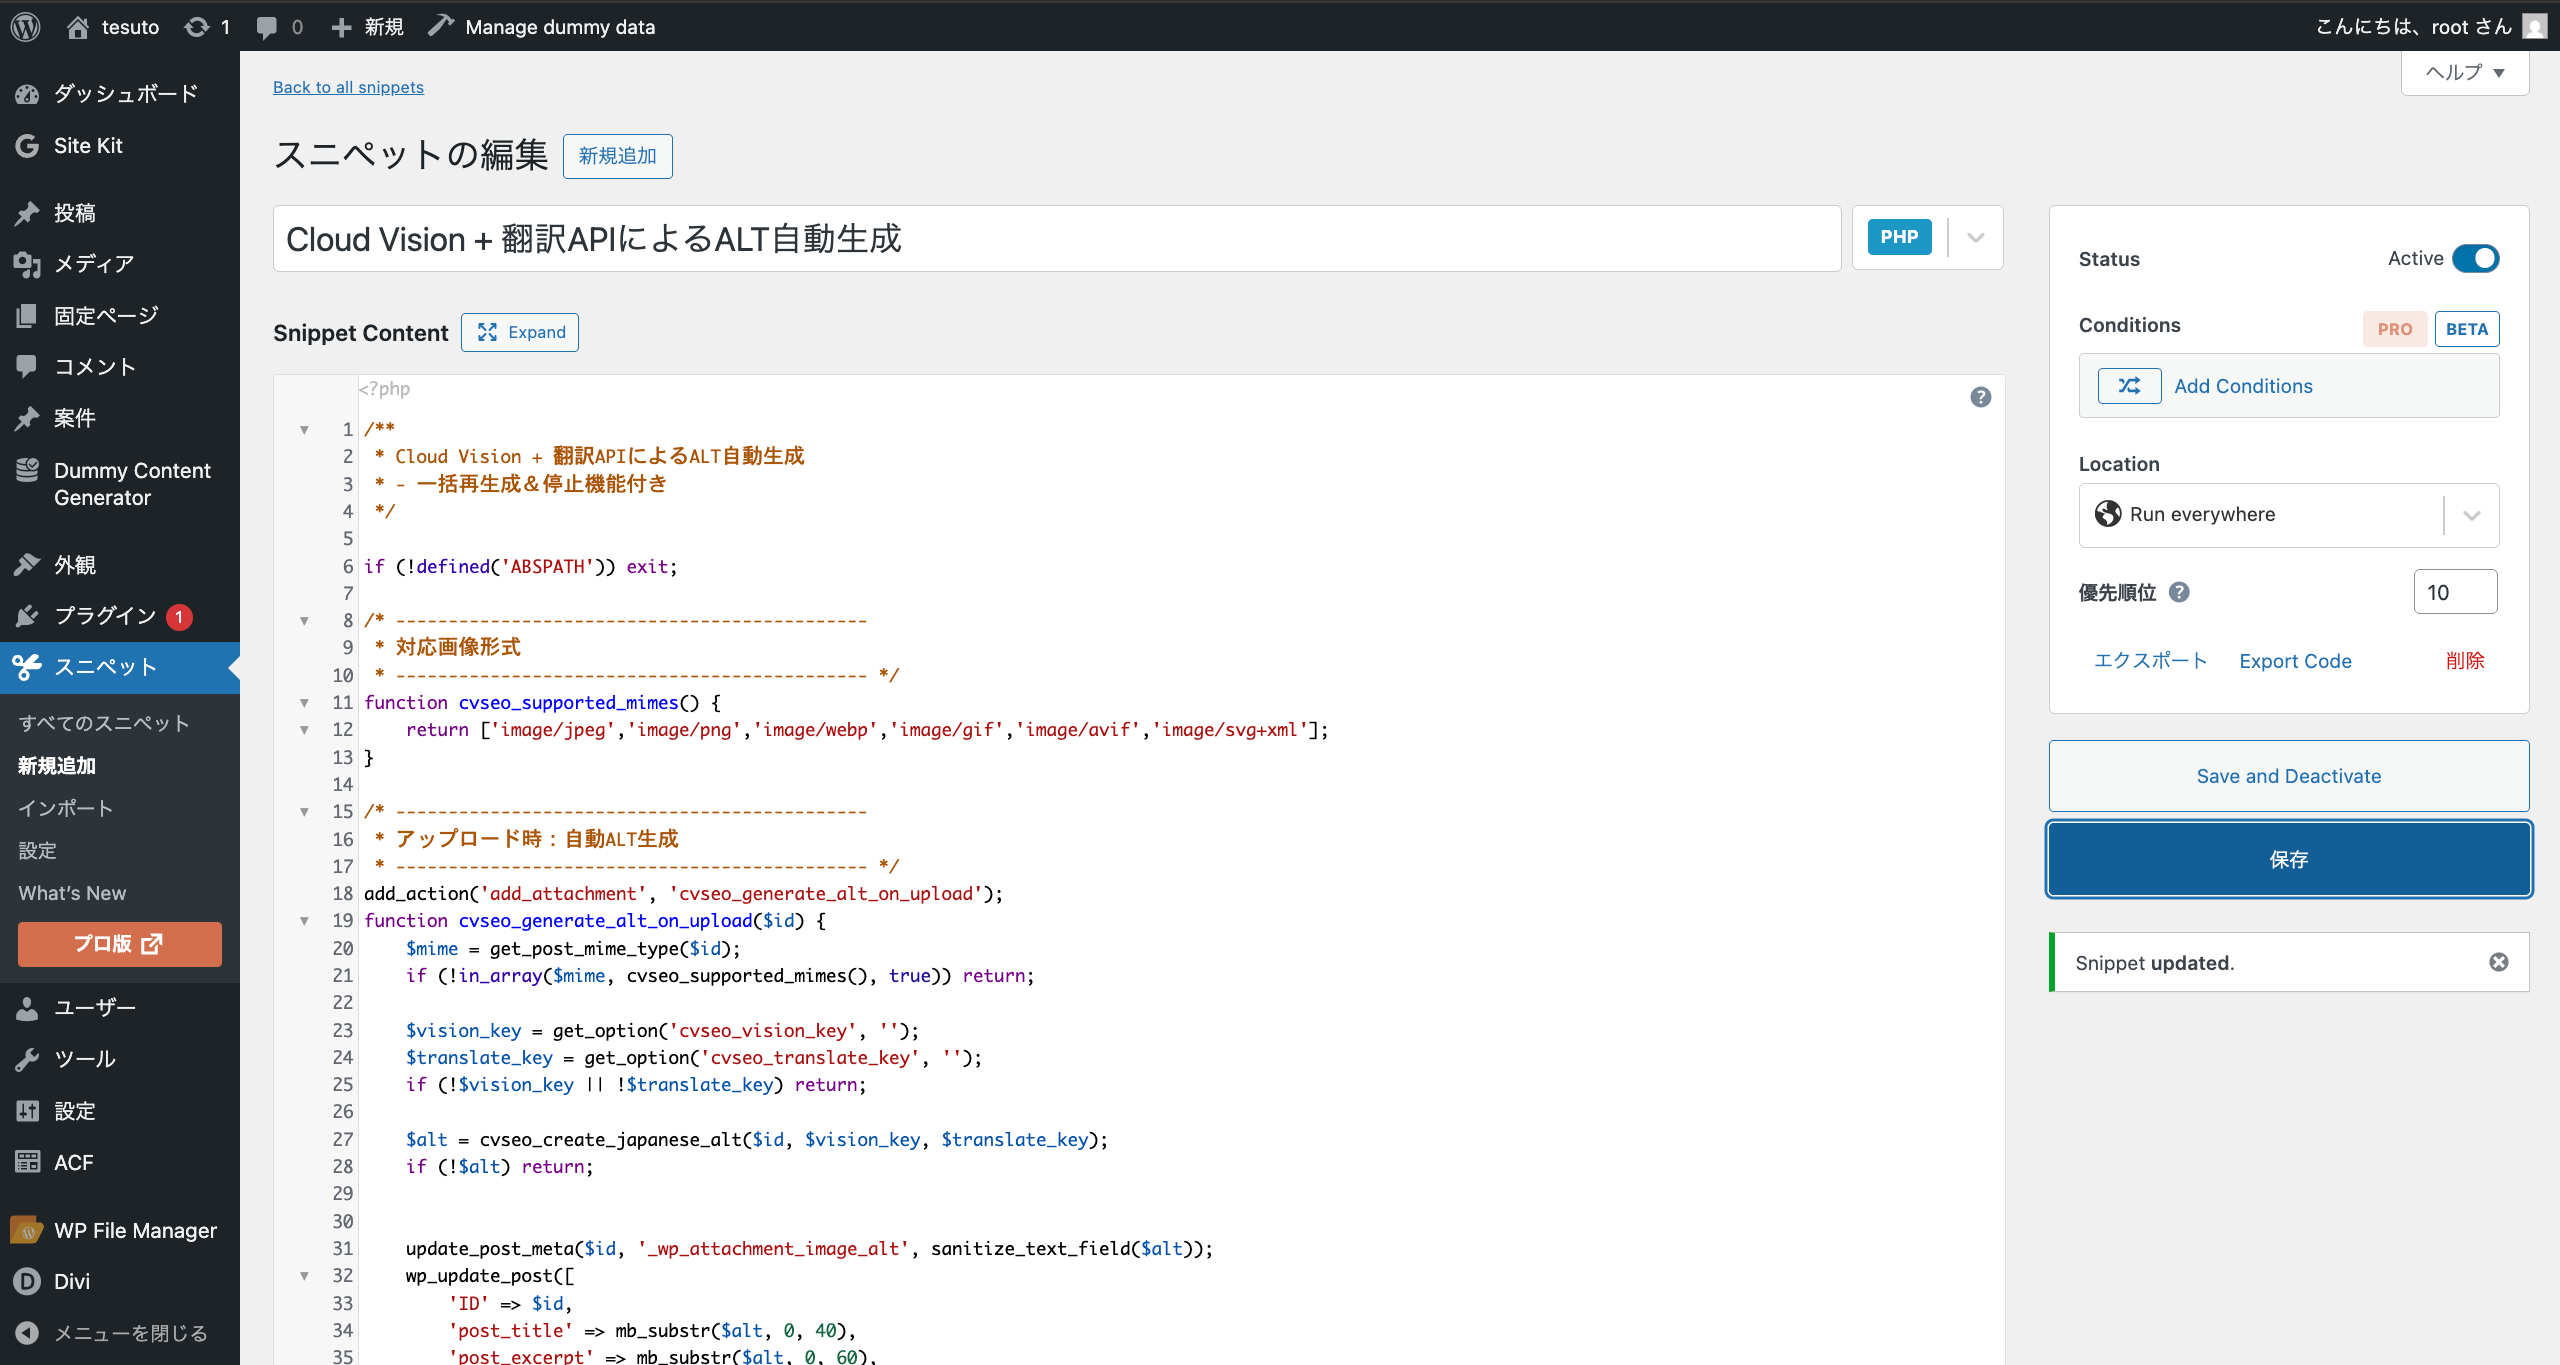Open the code editor help question mark

tap(1980, 397)
